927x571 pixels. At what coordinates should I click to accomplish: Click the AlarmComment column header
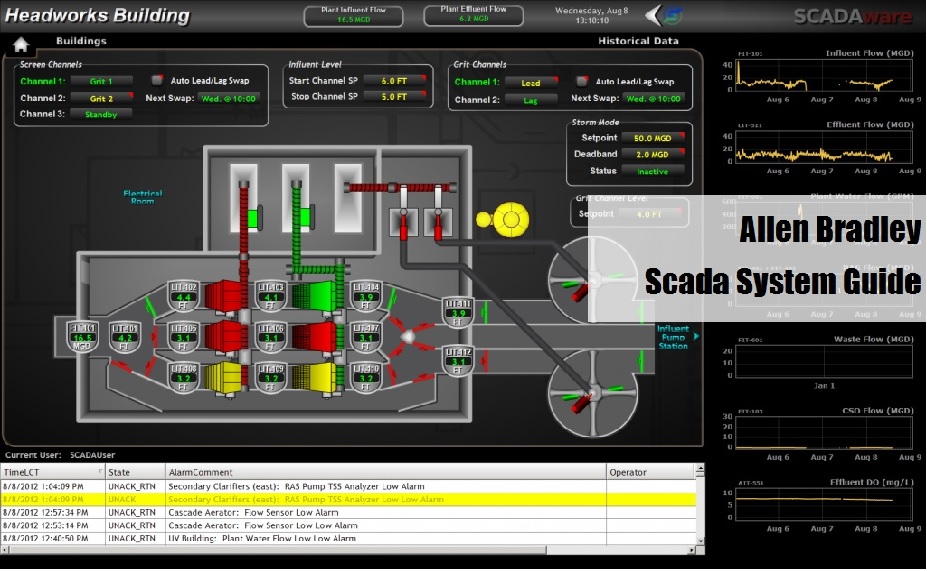coord(386,472)
